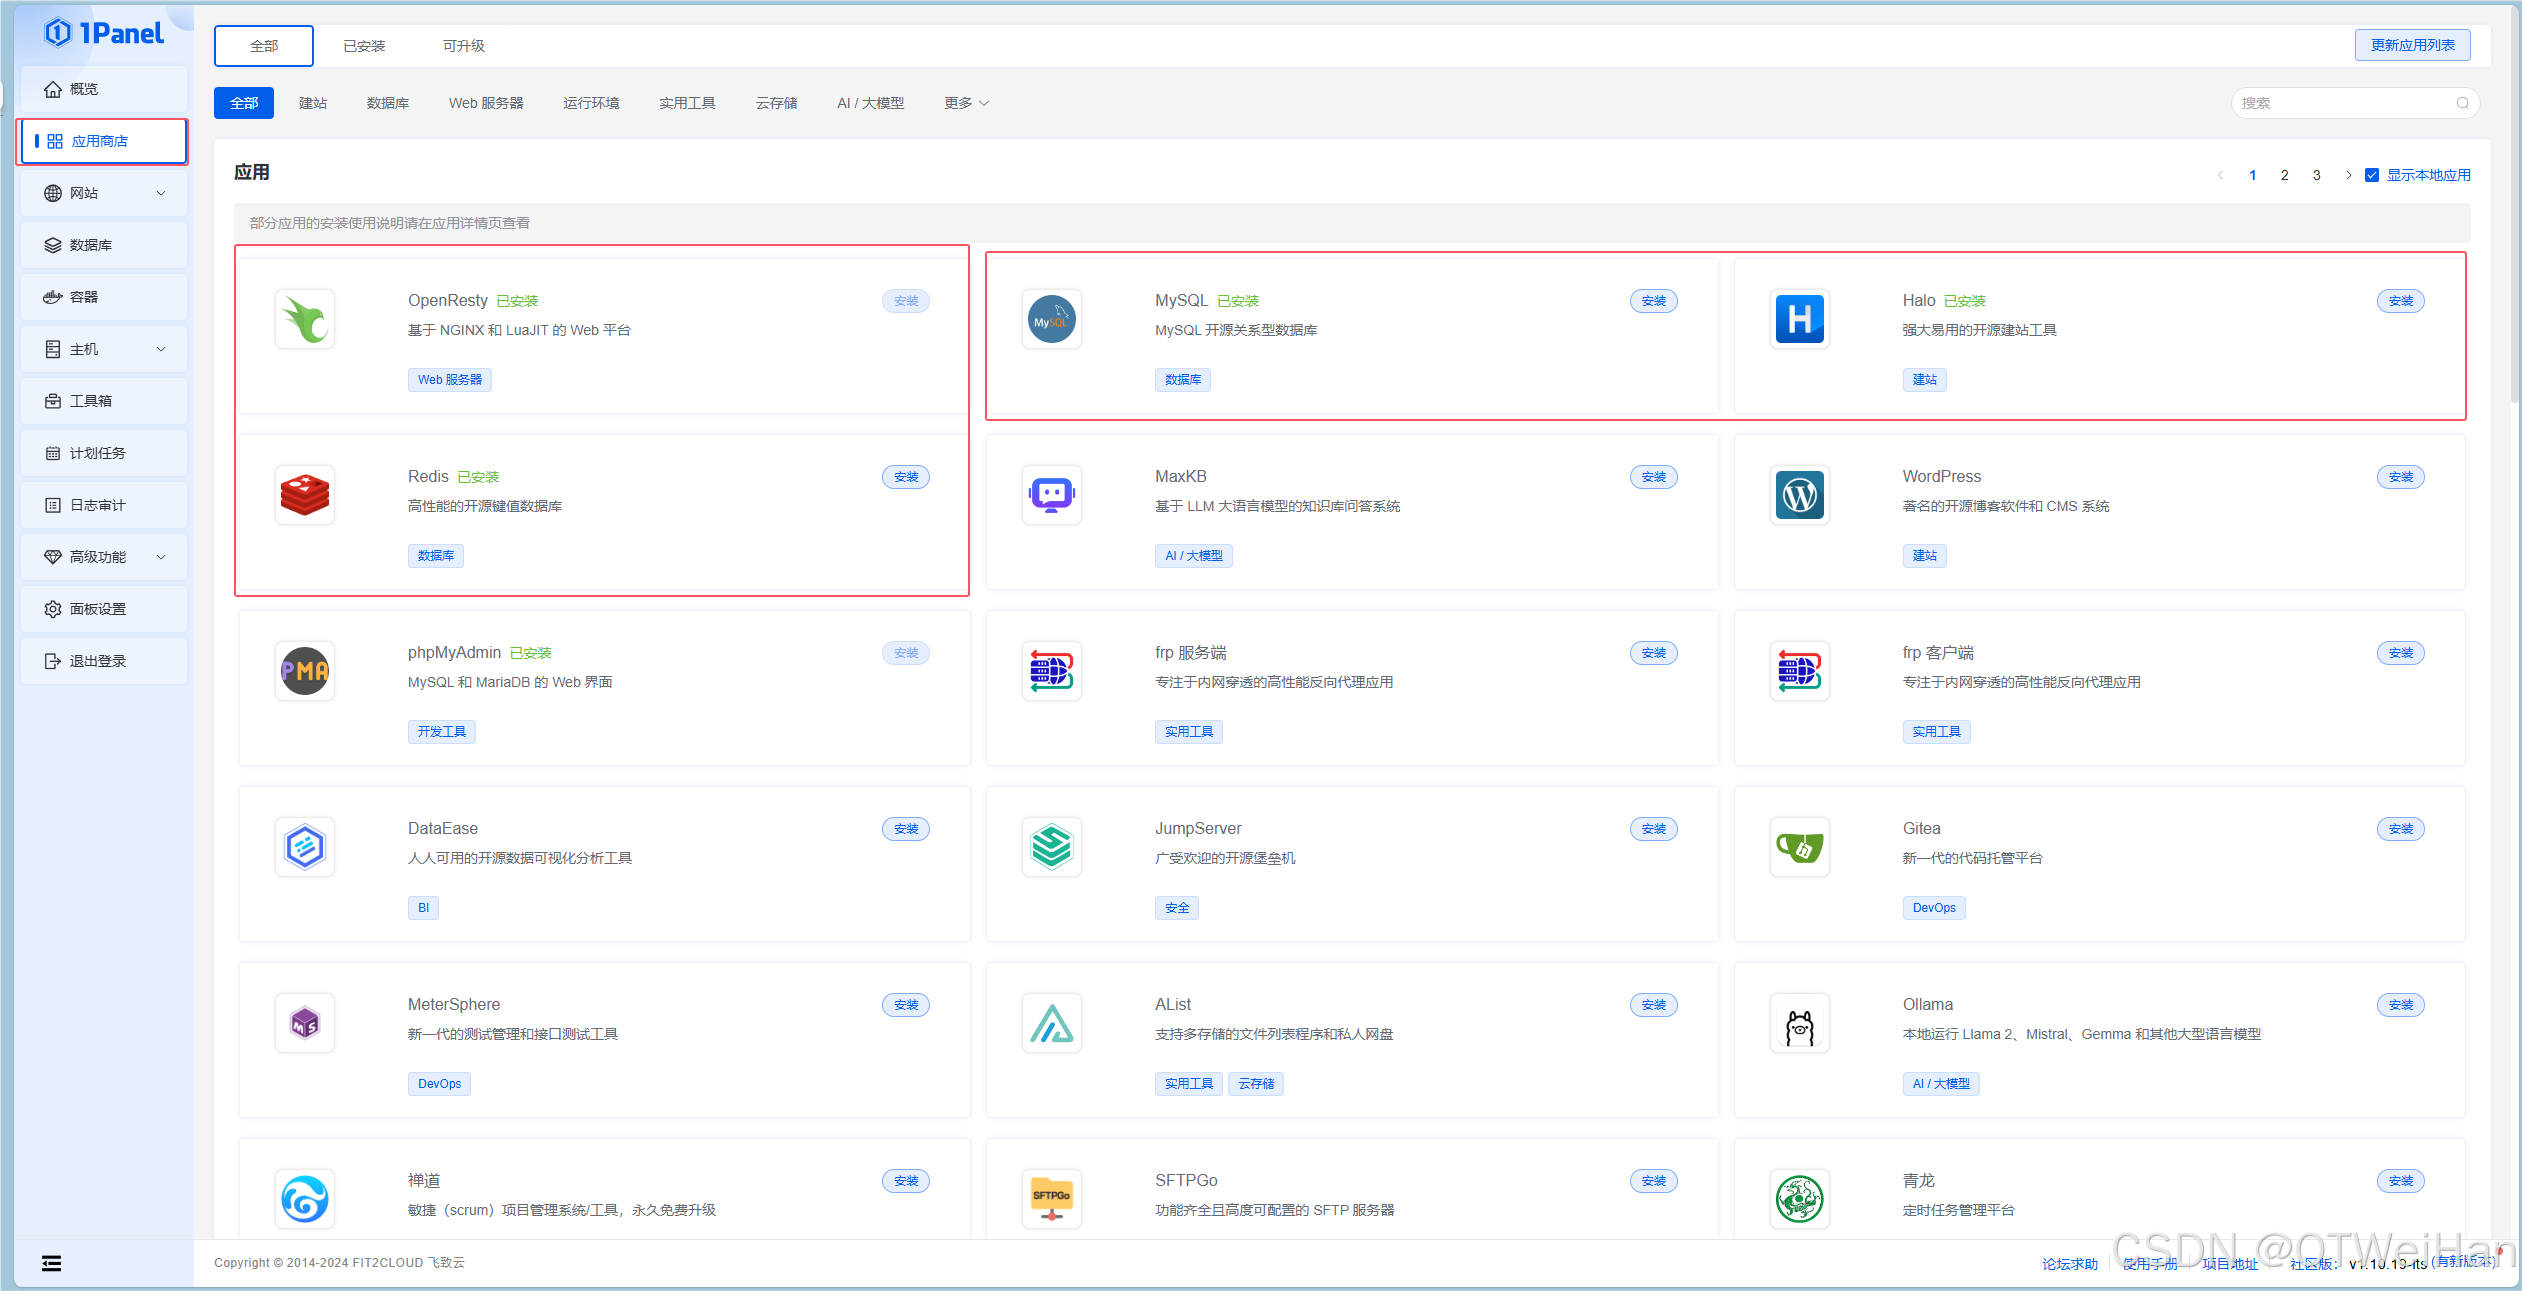This screenshot has width=2522, height=1291.
Task: Open the MaxKB app icon
Action: tap(1052, 496)
